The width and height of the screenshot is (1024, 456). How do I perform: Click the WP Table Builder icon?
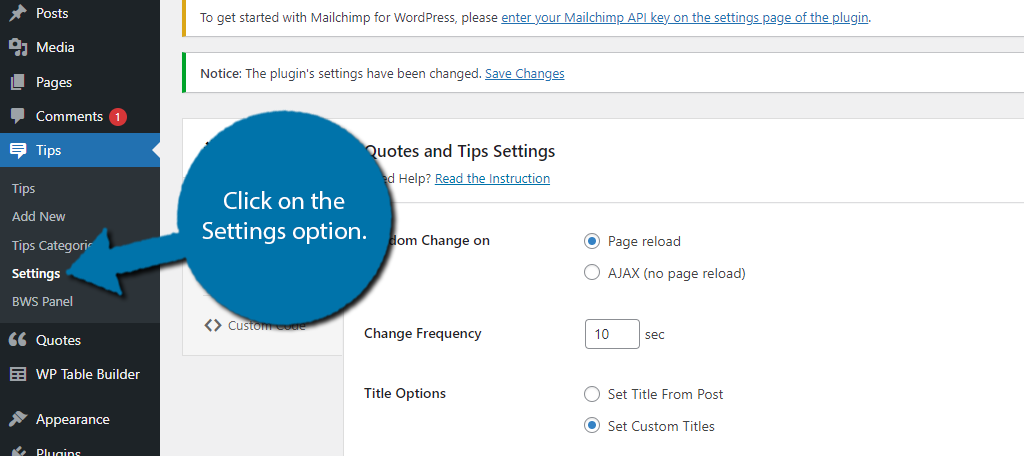tap(18, 374)
